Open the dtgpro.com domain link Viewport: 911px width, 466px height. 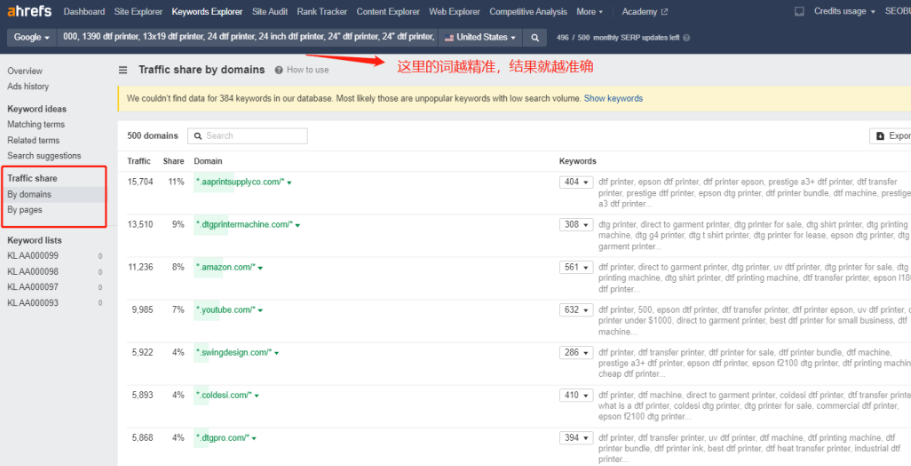[x=223, y=438]
